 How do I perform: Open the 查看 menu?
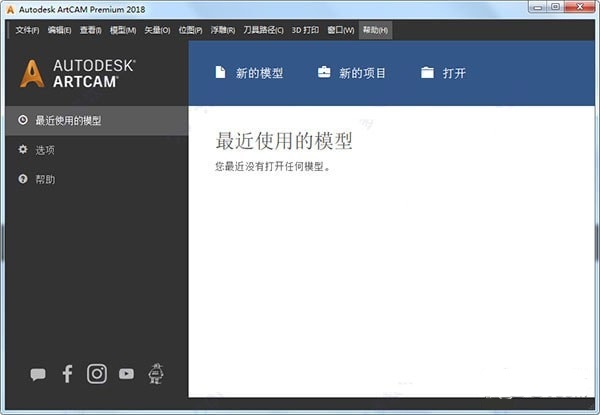(90, 30)
